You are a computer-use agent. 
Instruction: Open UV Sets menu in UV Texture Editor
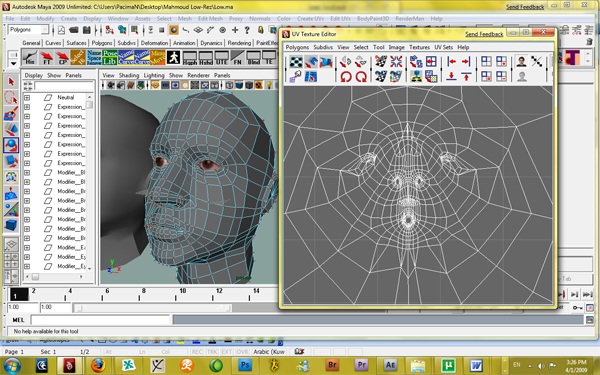coord(443,47)
